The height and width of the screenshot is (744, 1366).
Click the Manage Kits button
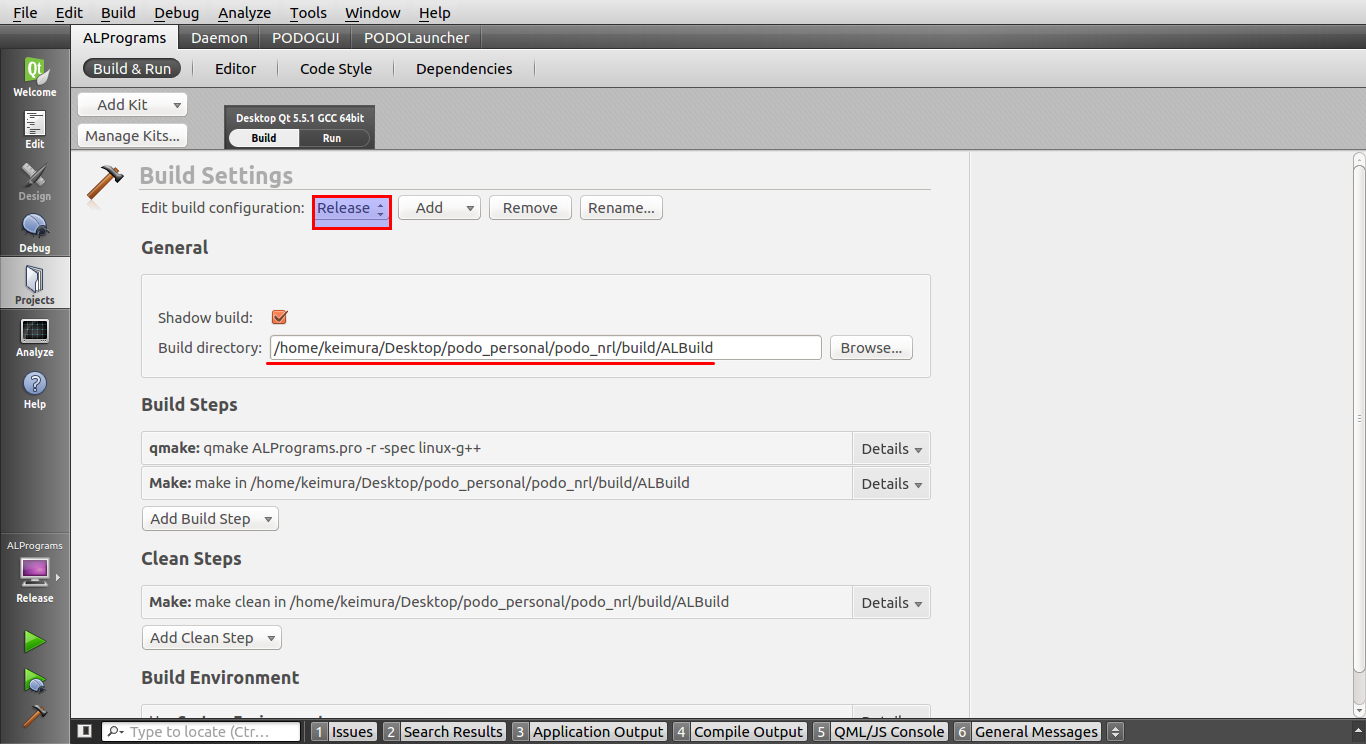tap(132, 136)
